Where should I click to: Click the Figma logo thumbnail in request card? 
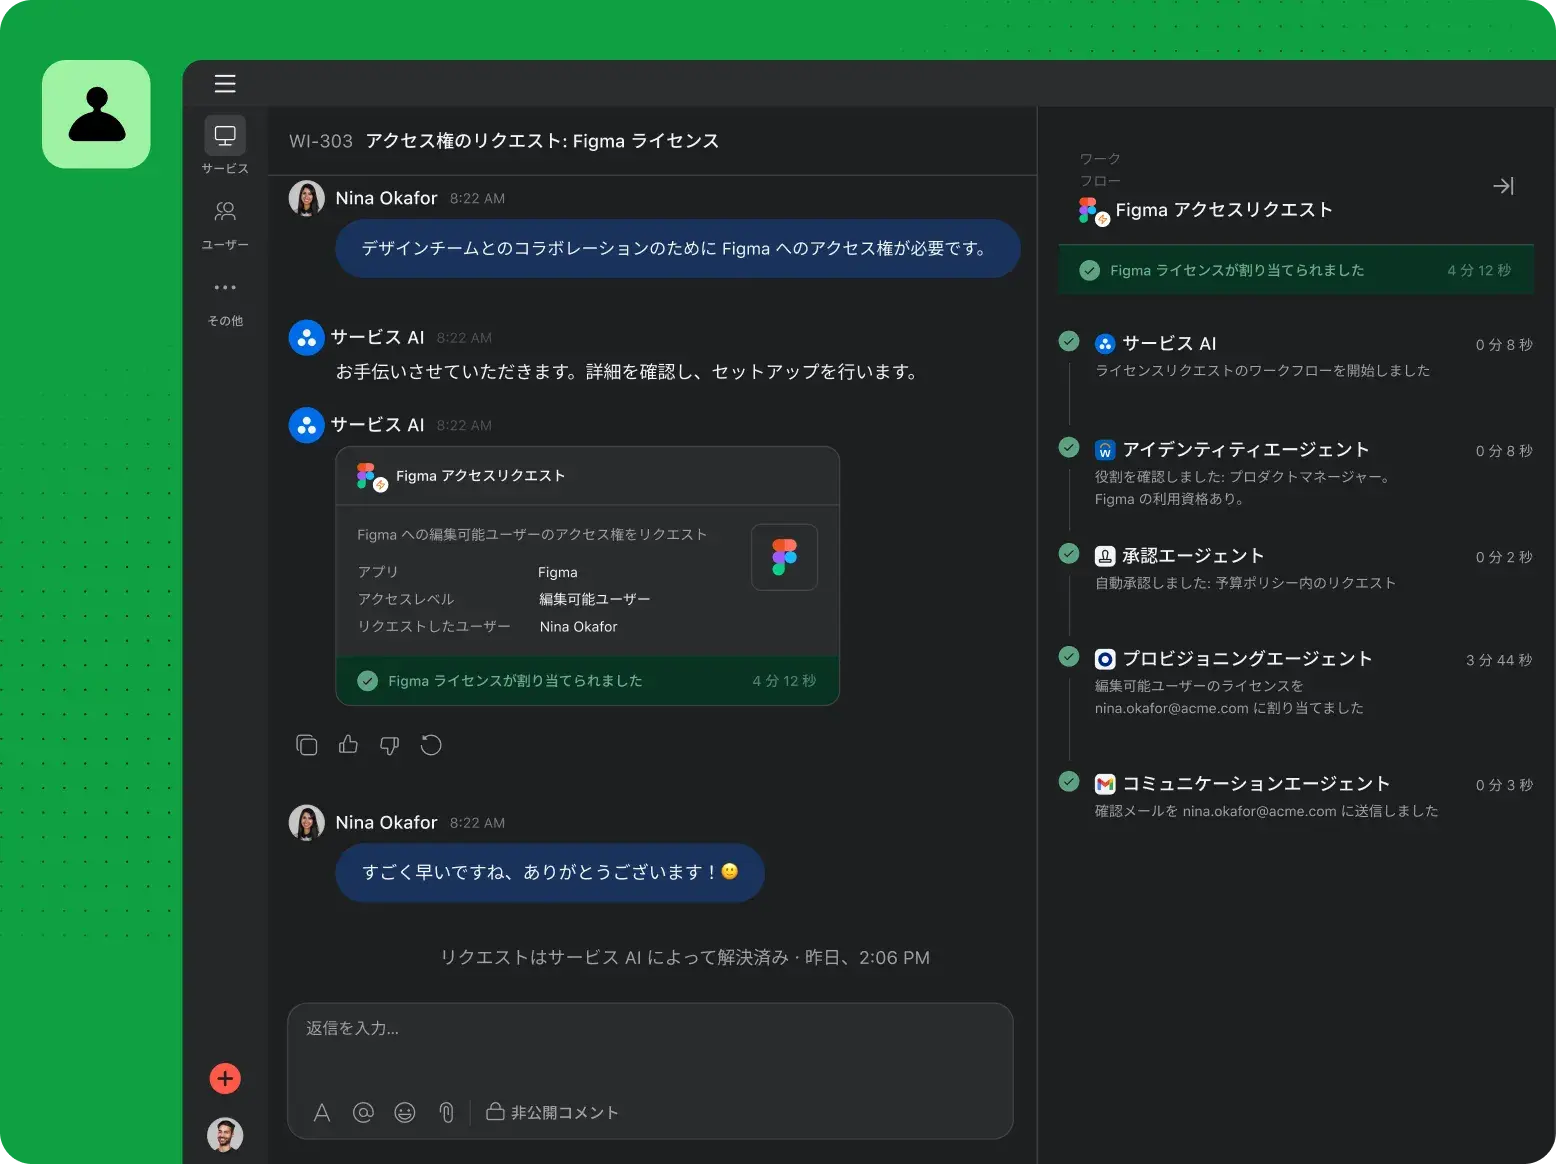[x=785, y=557]
